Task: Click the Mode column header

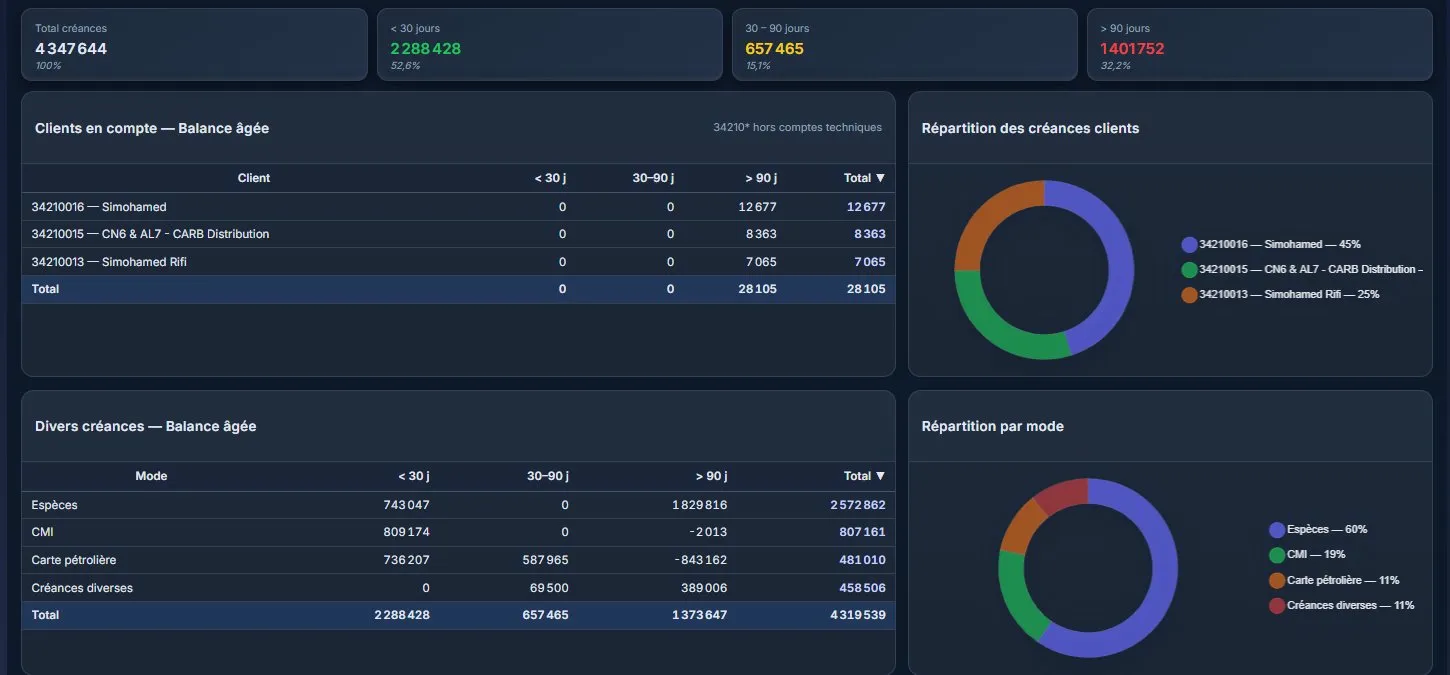Action: pyautogui.click(x=151, y=476)
